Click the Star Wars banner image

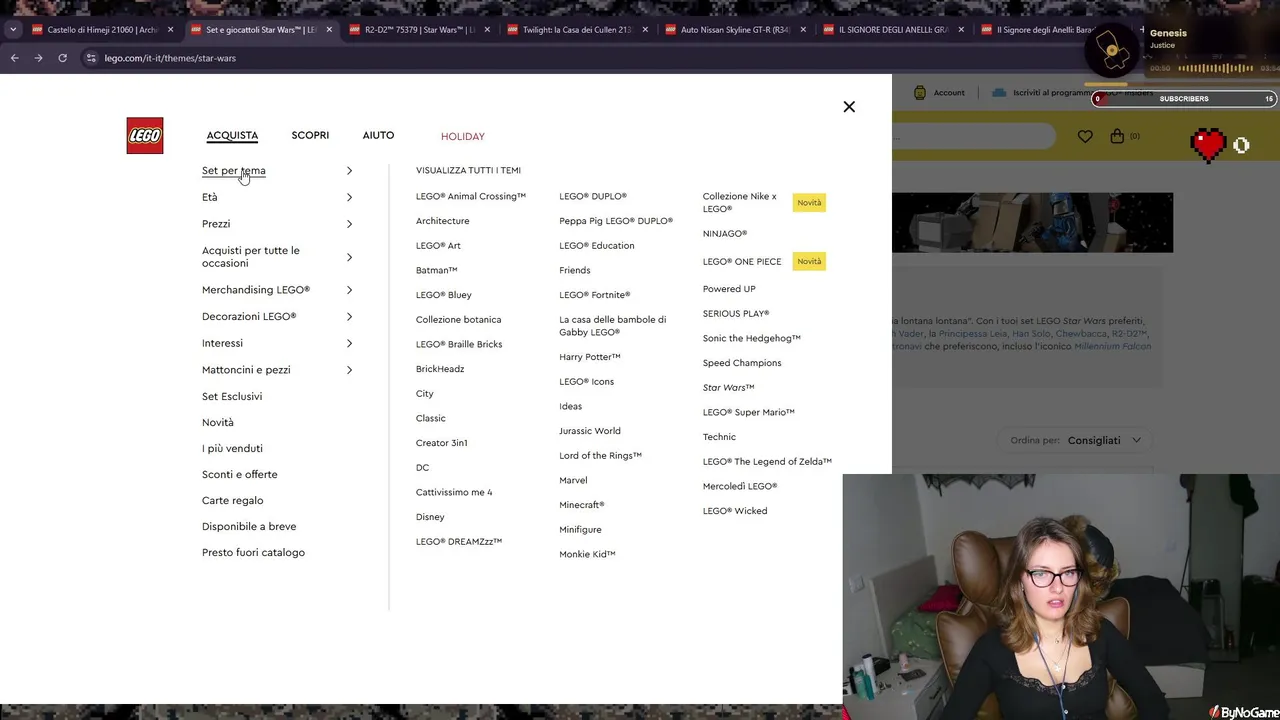pos(1032,222)
